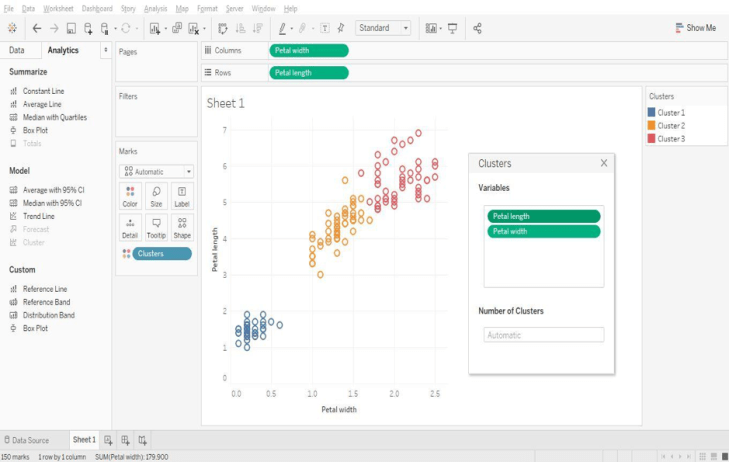This screenshot has width=729, height=462.
Task: Open the Color card in Marks
Action: (x=130, y=195)
